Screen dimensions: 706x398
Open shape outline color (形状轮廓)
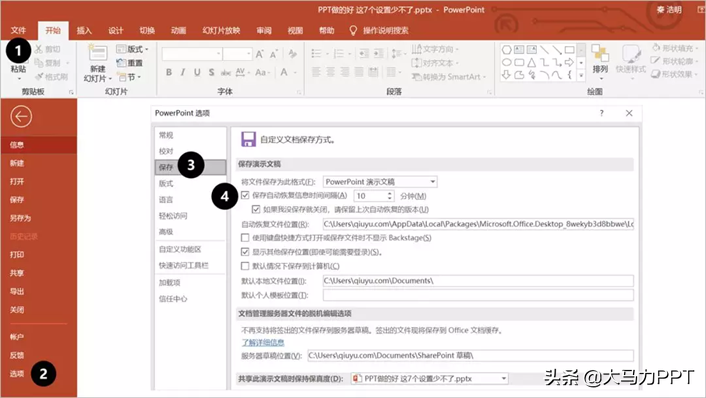674,61
